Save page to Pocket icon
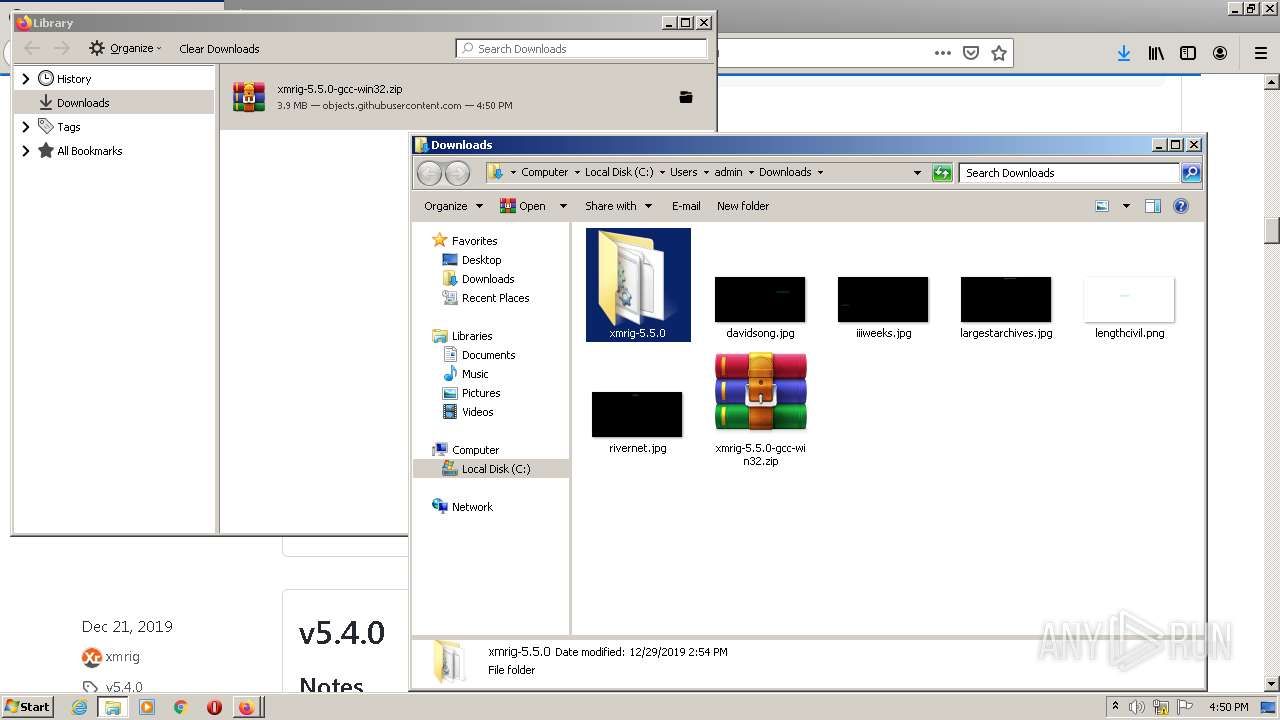The height and width of the screenshot is (720, 1280). [x=971, y=53]
